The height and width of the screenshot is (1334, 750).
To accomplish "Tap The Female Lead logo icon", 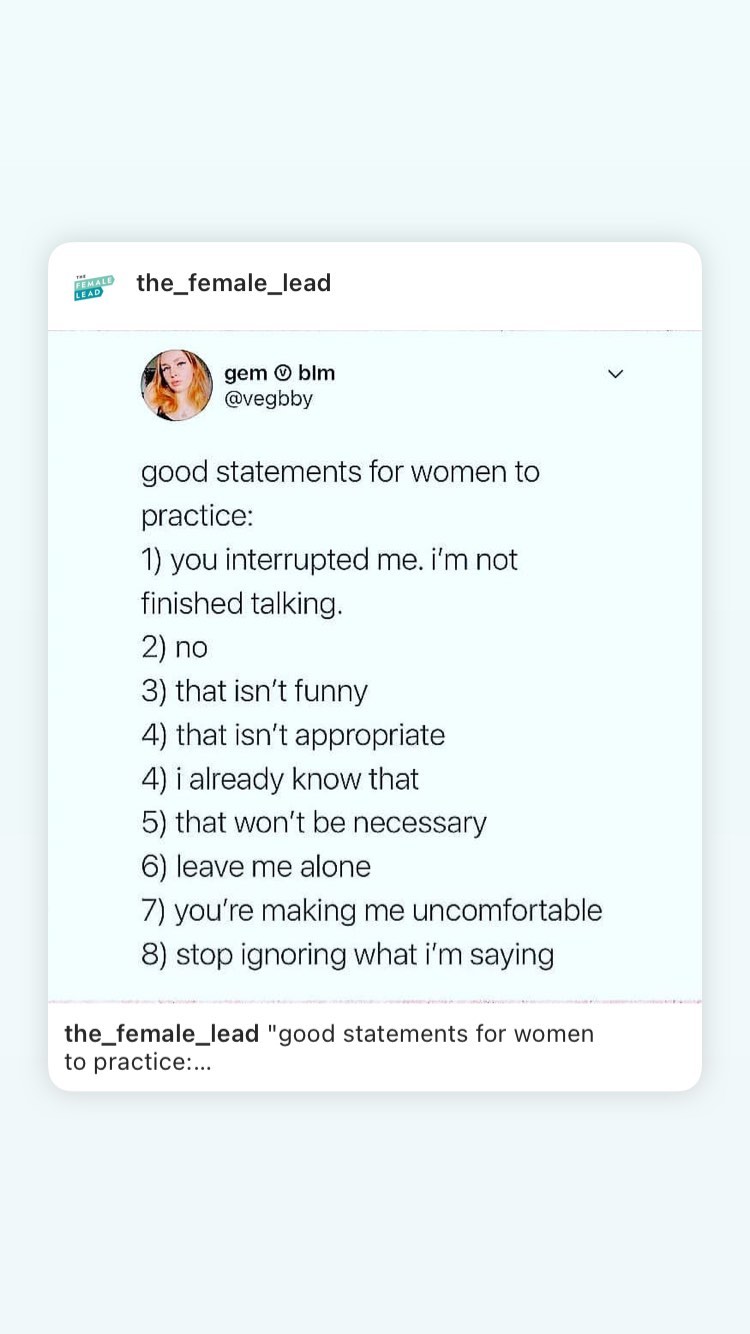I will pos(94,286).
